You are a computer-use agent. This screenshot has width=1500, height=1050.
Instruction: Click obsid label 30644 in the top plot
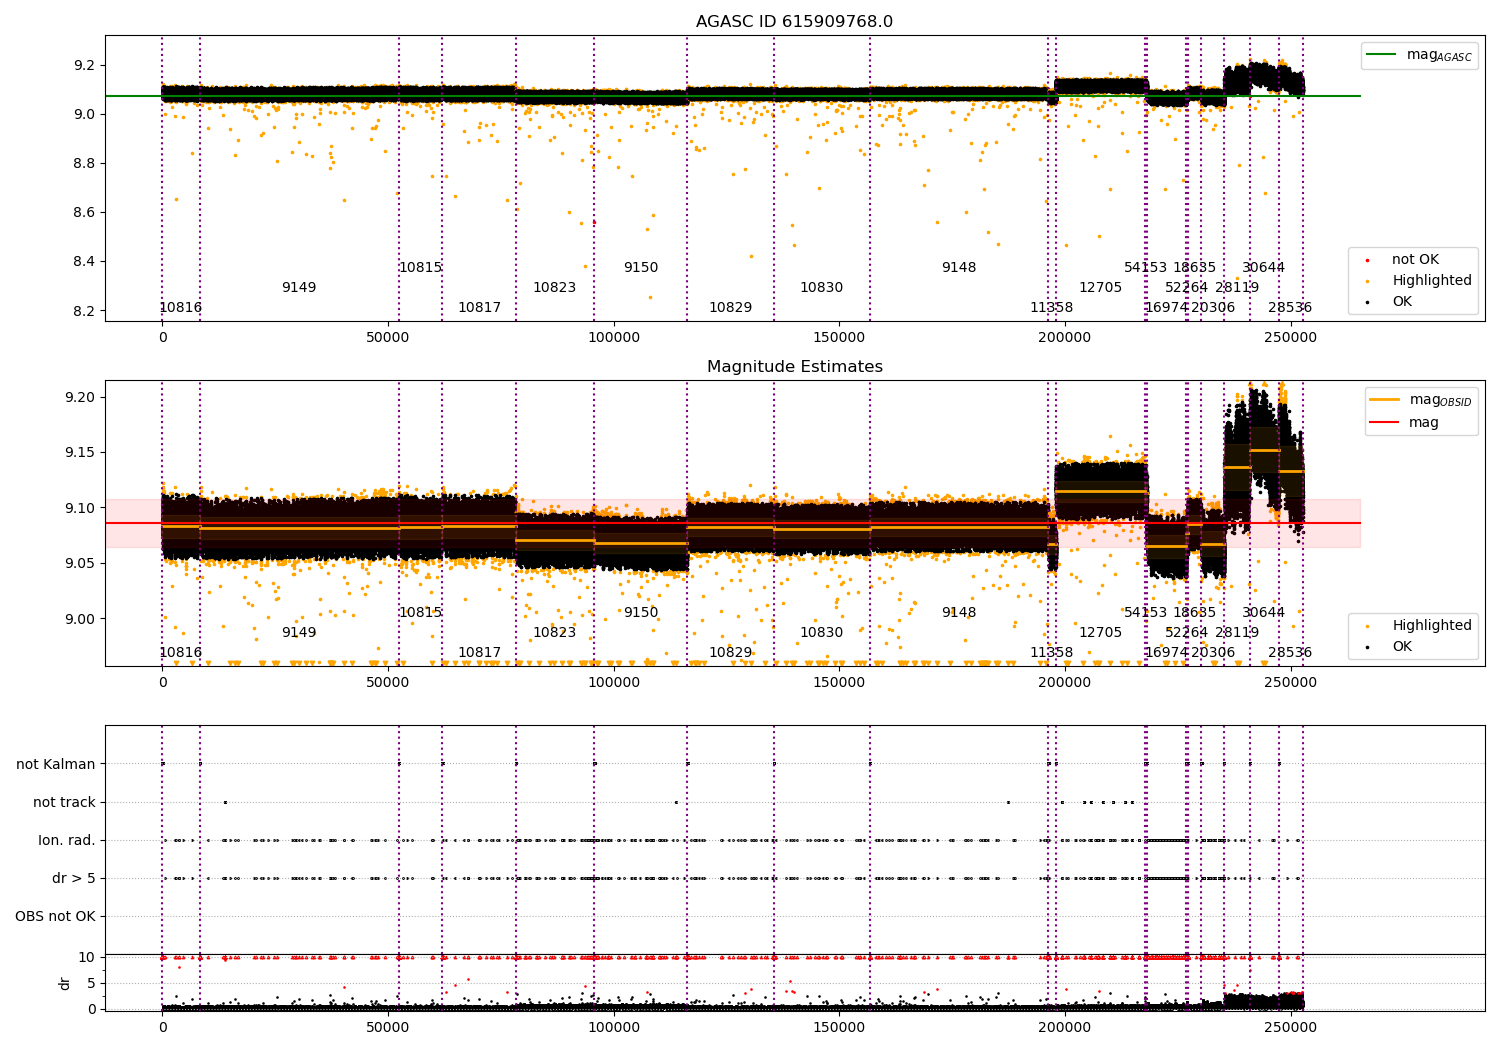click(1263, 268)
